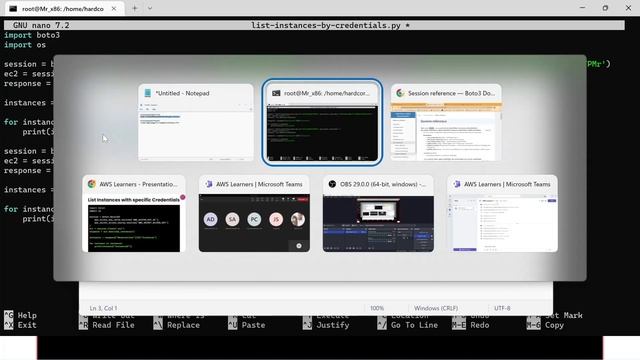
Task: Click the 100% zoom status entry
Action: [x=377, y=308]
